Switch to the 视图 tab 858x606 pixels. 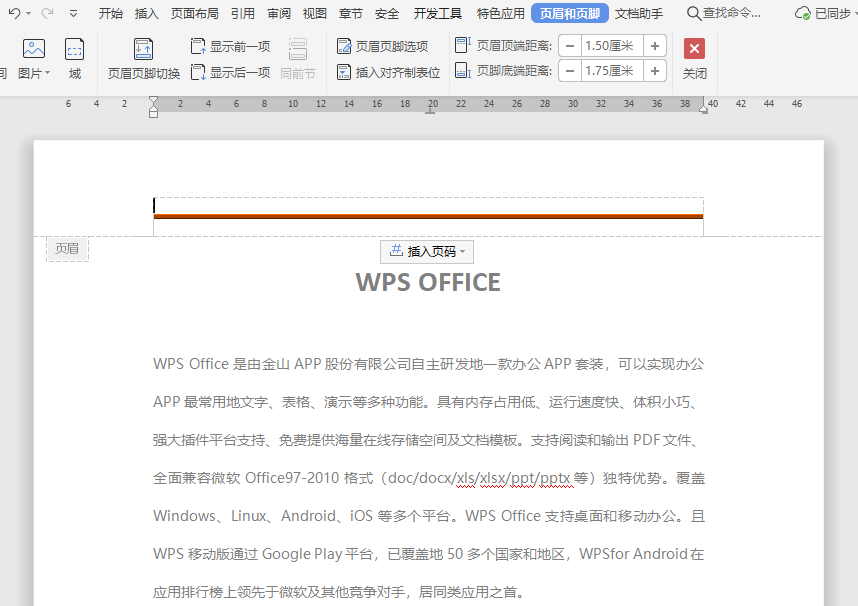[315, 13]
